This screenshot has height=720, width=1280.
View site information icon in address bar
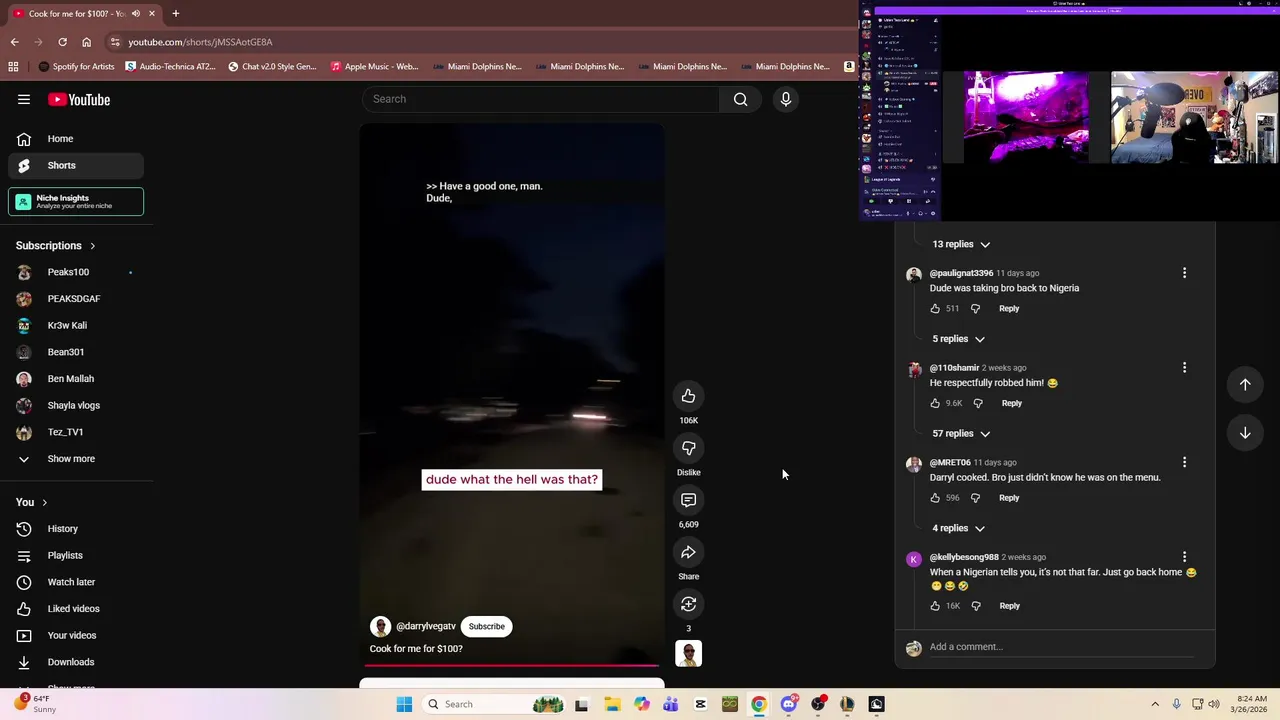pyautogui.click(x=115, y=42)
